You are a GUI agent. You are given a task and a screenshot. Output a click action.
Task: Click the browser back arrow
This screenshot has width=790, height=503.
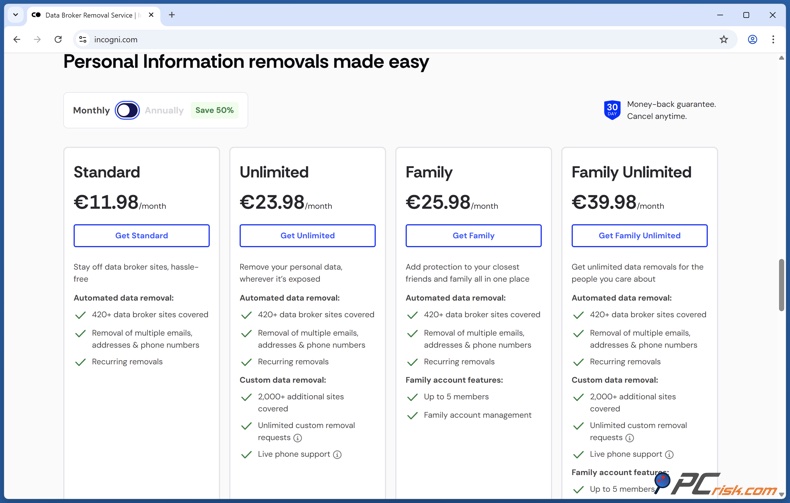coord(17,40)
